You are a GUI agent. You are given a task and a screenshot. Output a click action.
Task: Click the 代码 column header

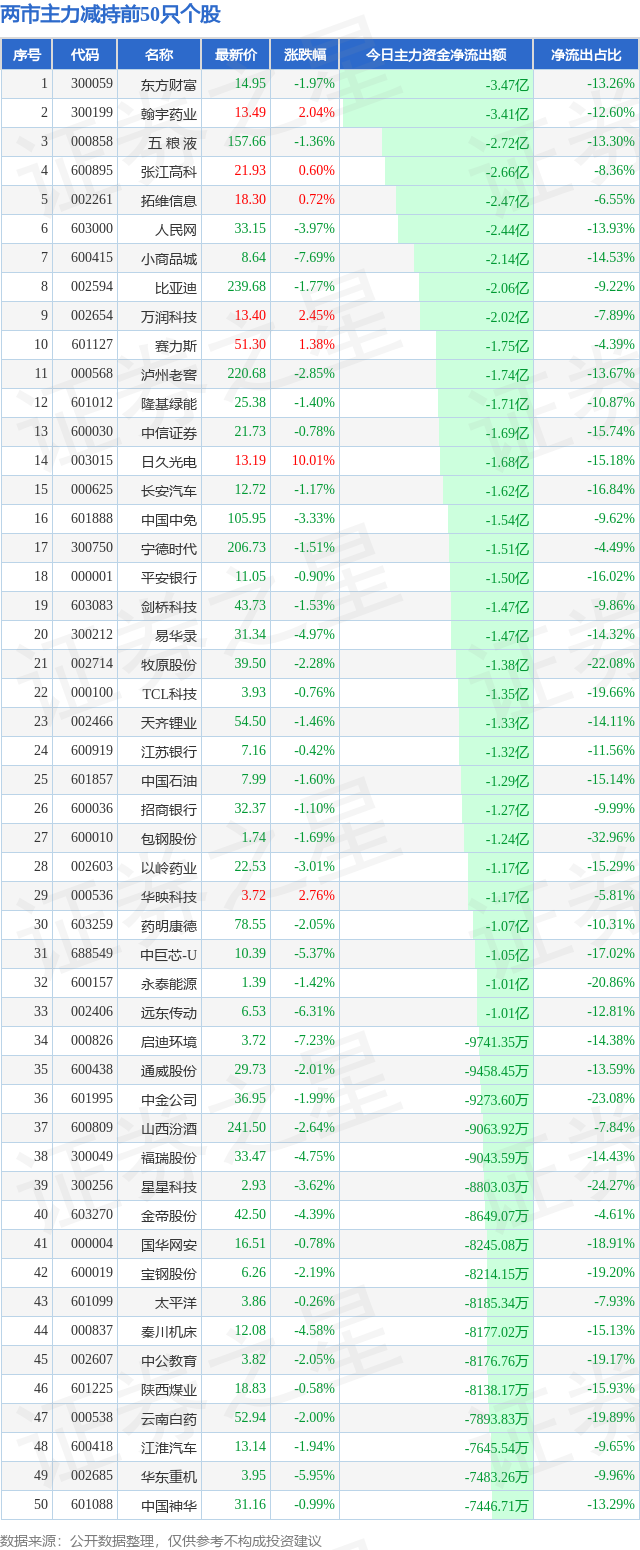85,54
